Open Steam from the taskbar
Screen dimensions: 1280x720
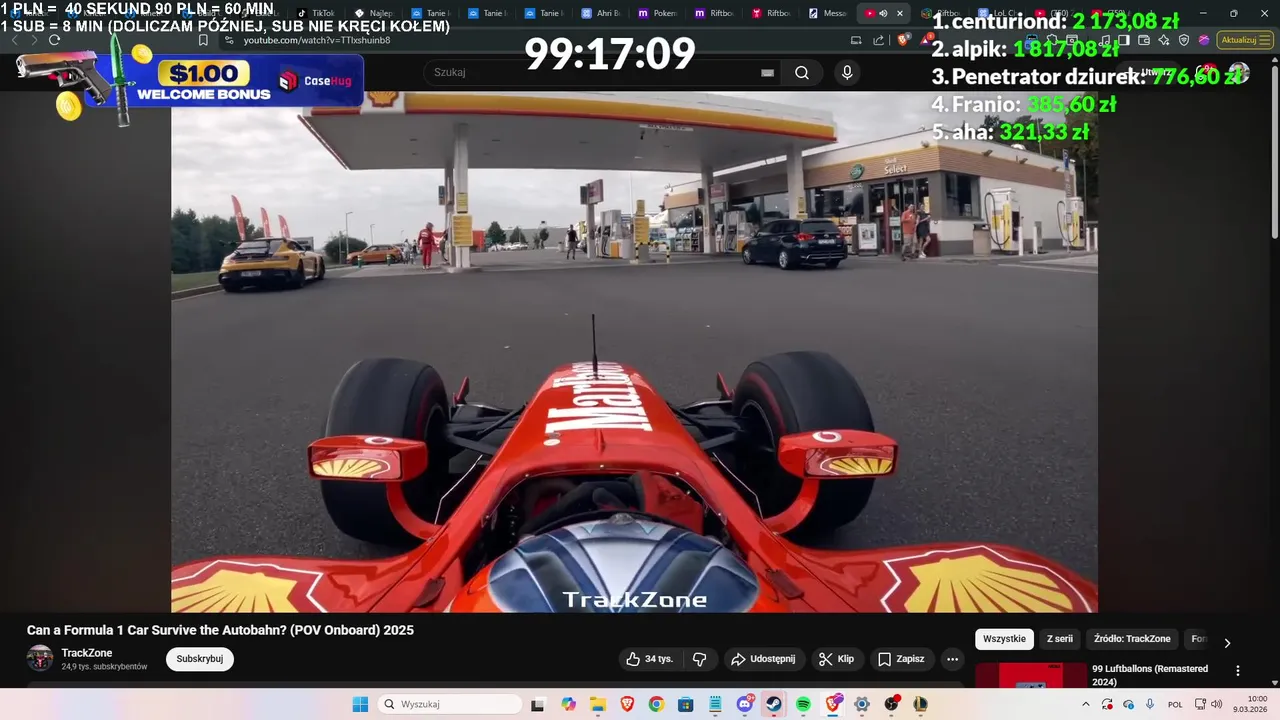tap(774, 704)
